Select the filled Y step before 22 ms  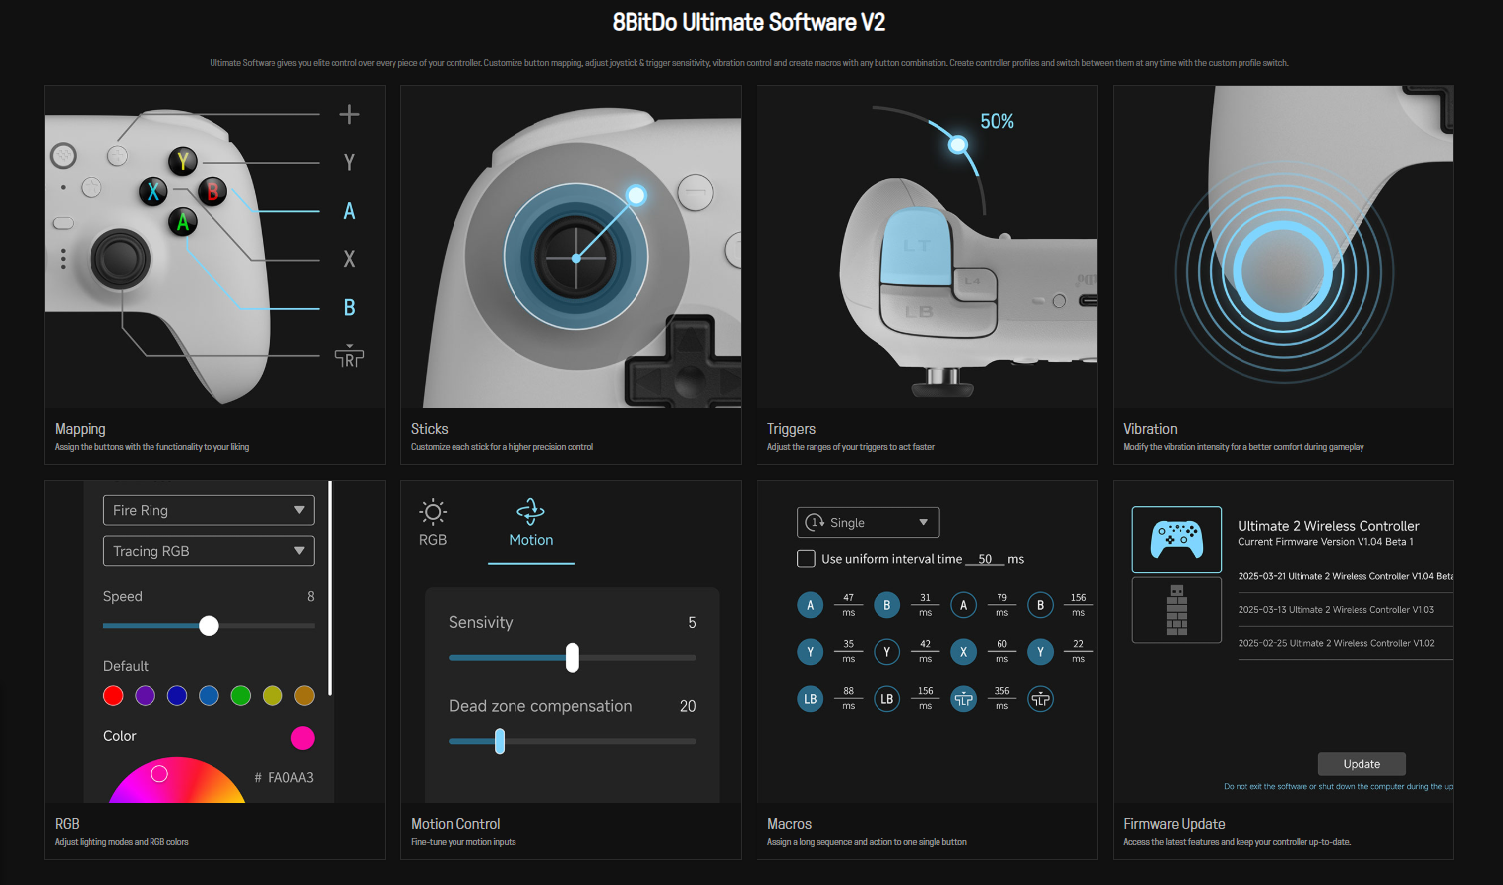(x=1040, y=652)
